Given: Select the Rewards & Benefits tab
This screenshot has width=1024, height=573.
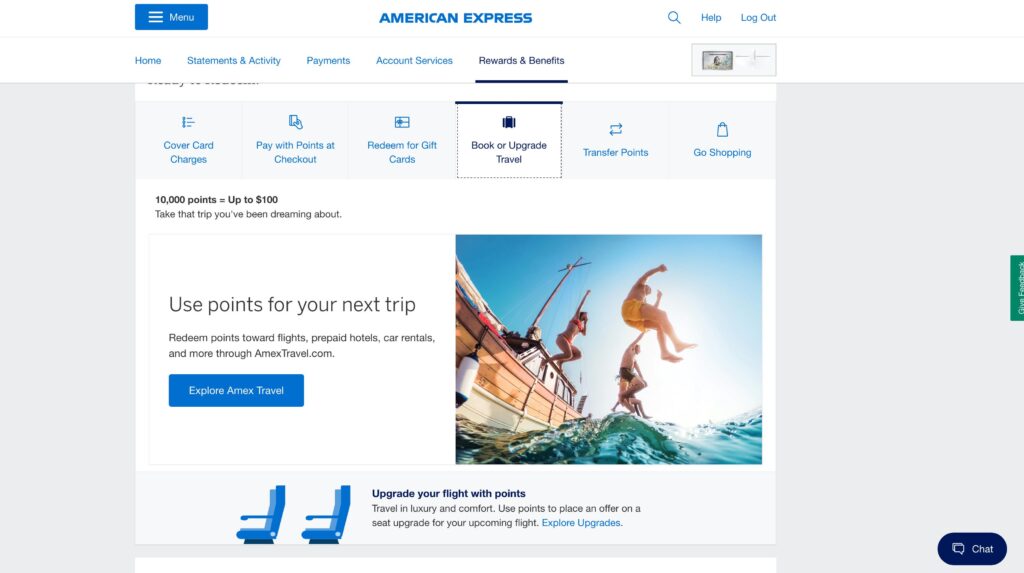Looking at the screenshot, I should (x=521, y=60).
